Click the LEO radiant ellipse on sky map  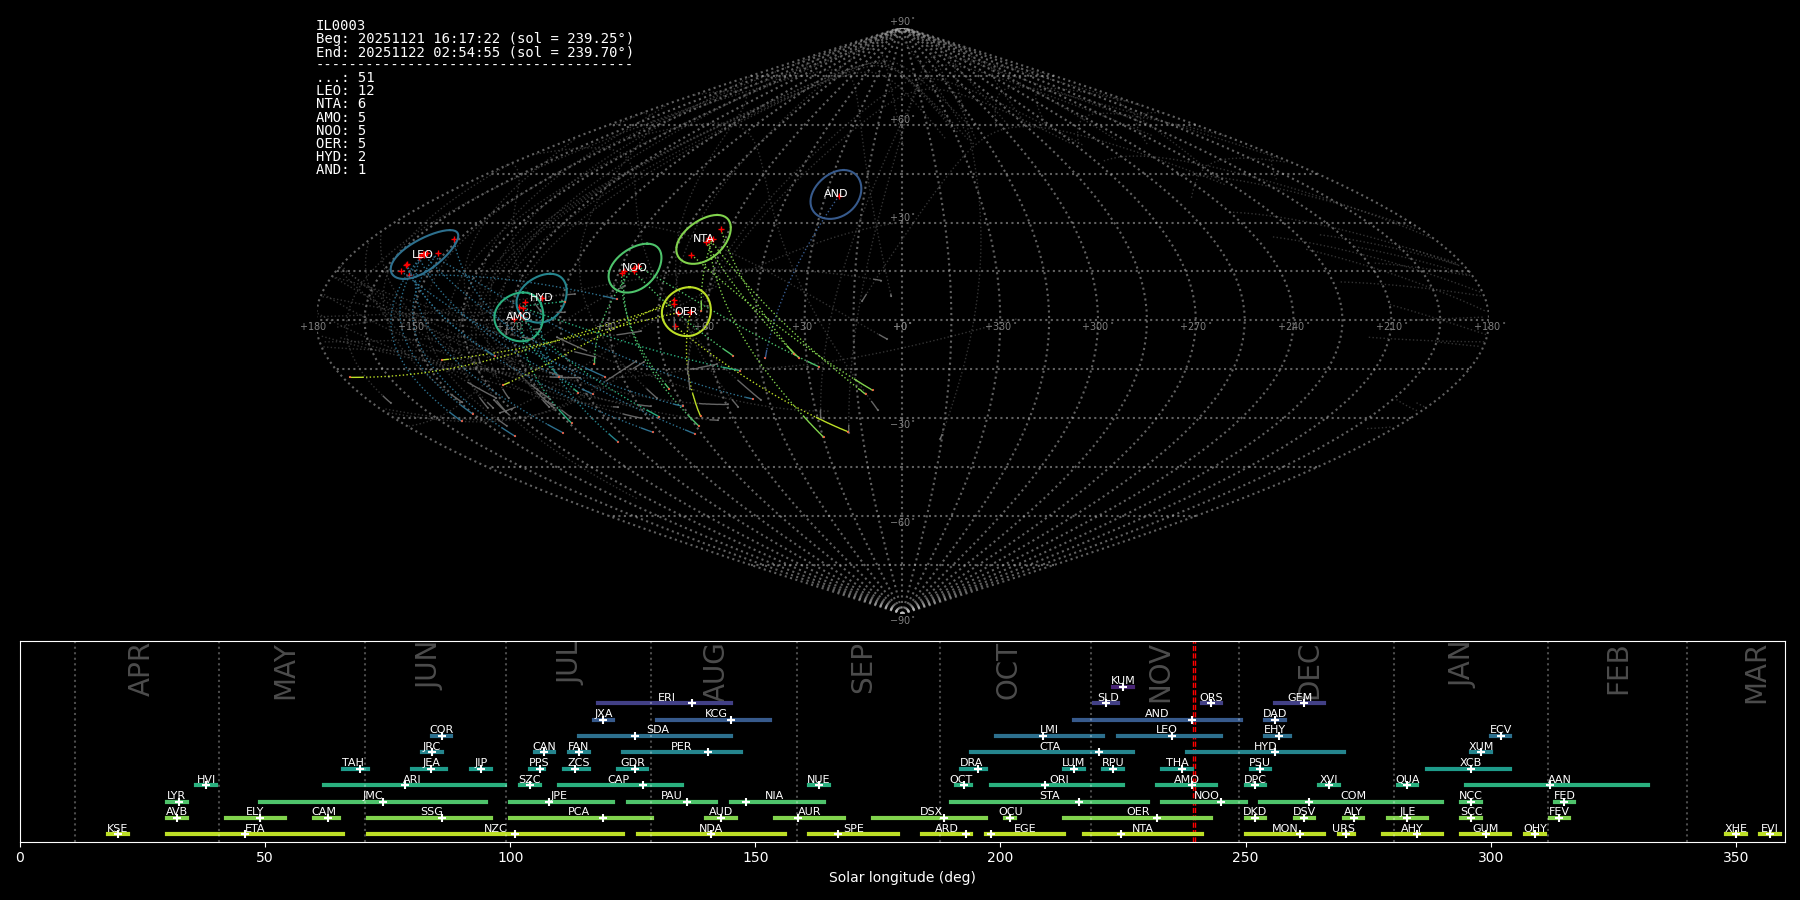[x=424, y=254]
